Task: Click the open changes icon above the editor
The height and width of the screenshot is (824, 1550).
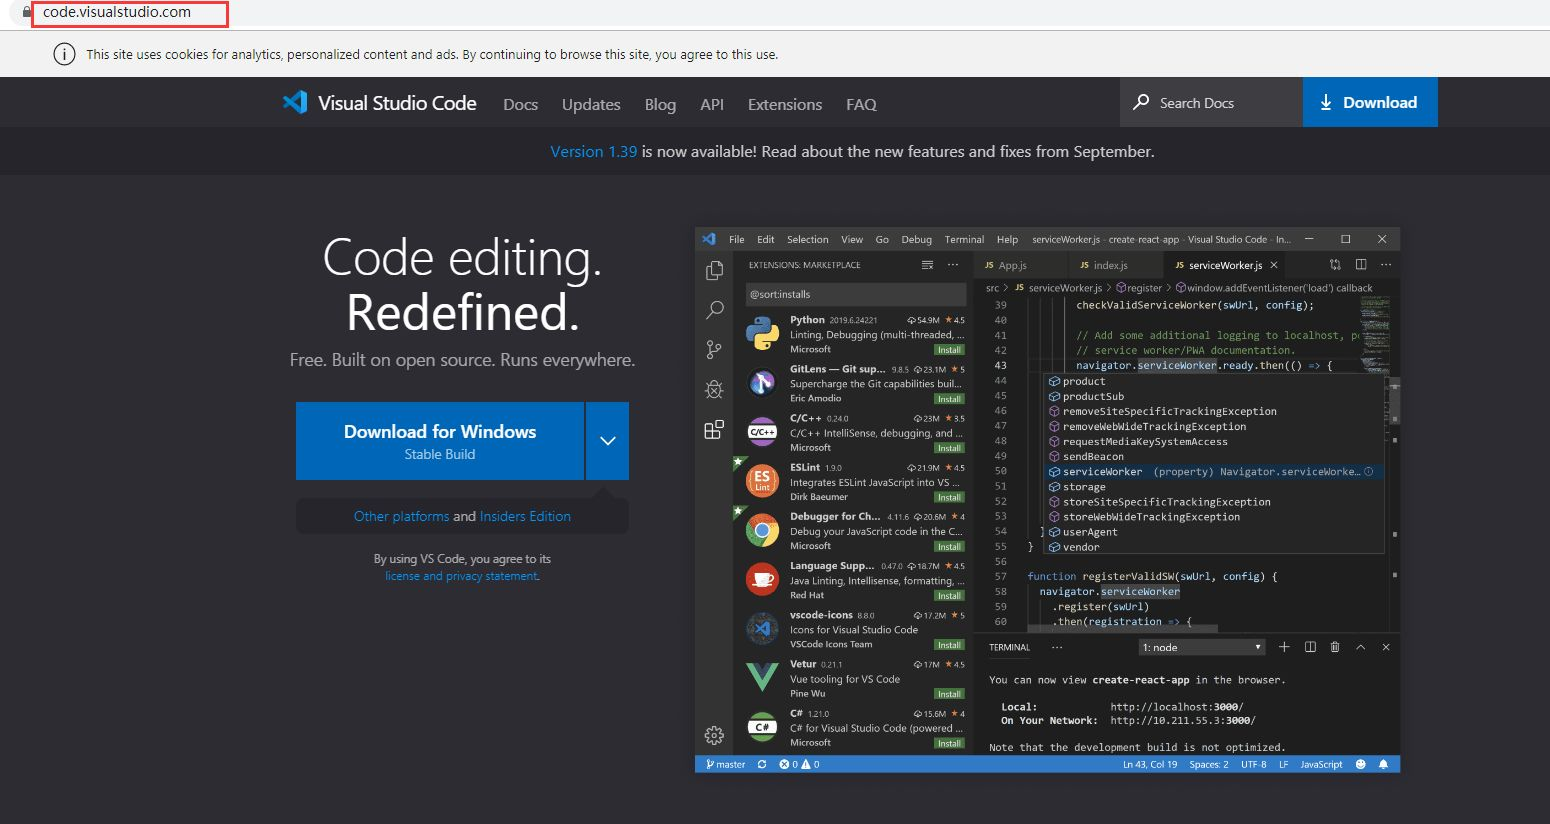Action: (1335, 265)
